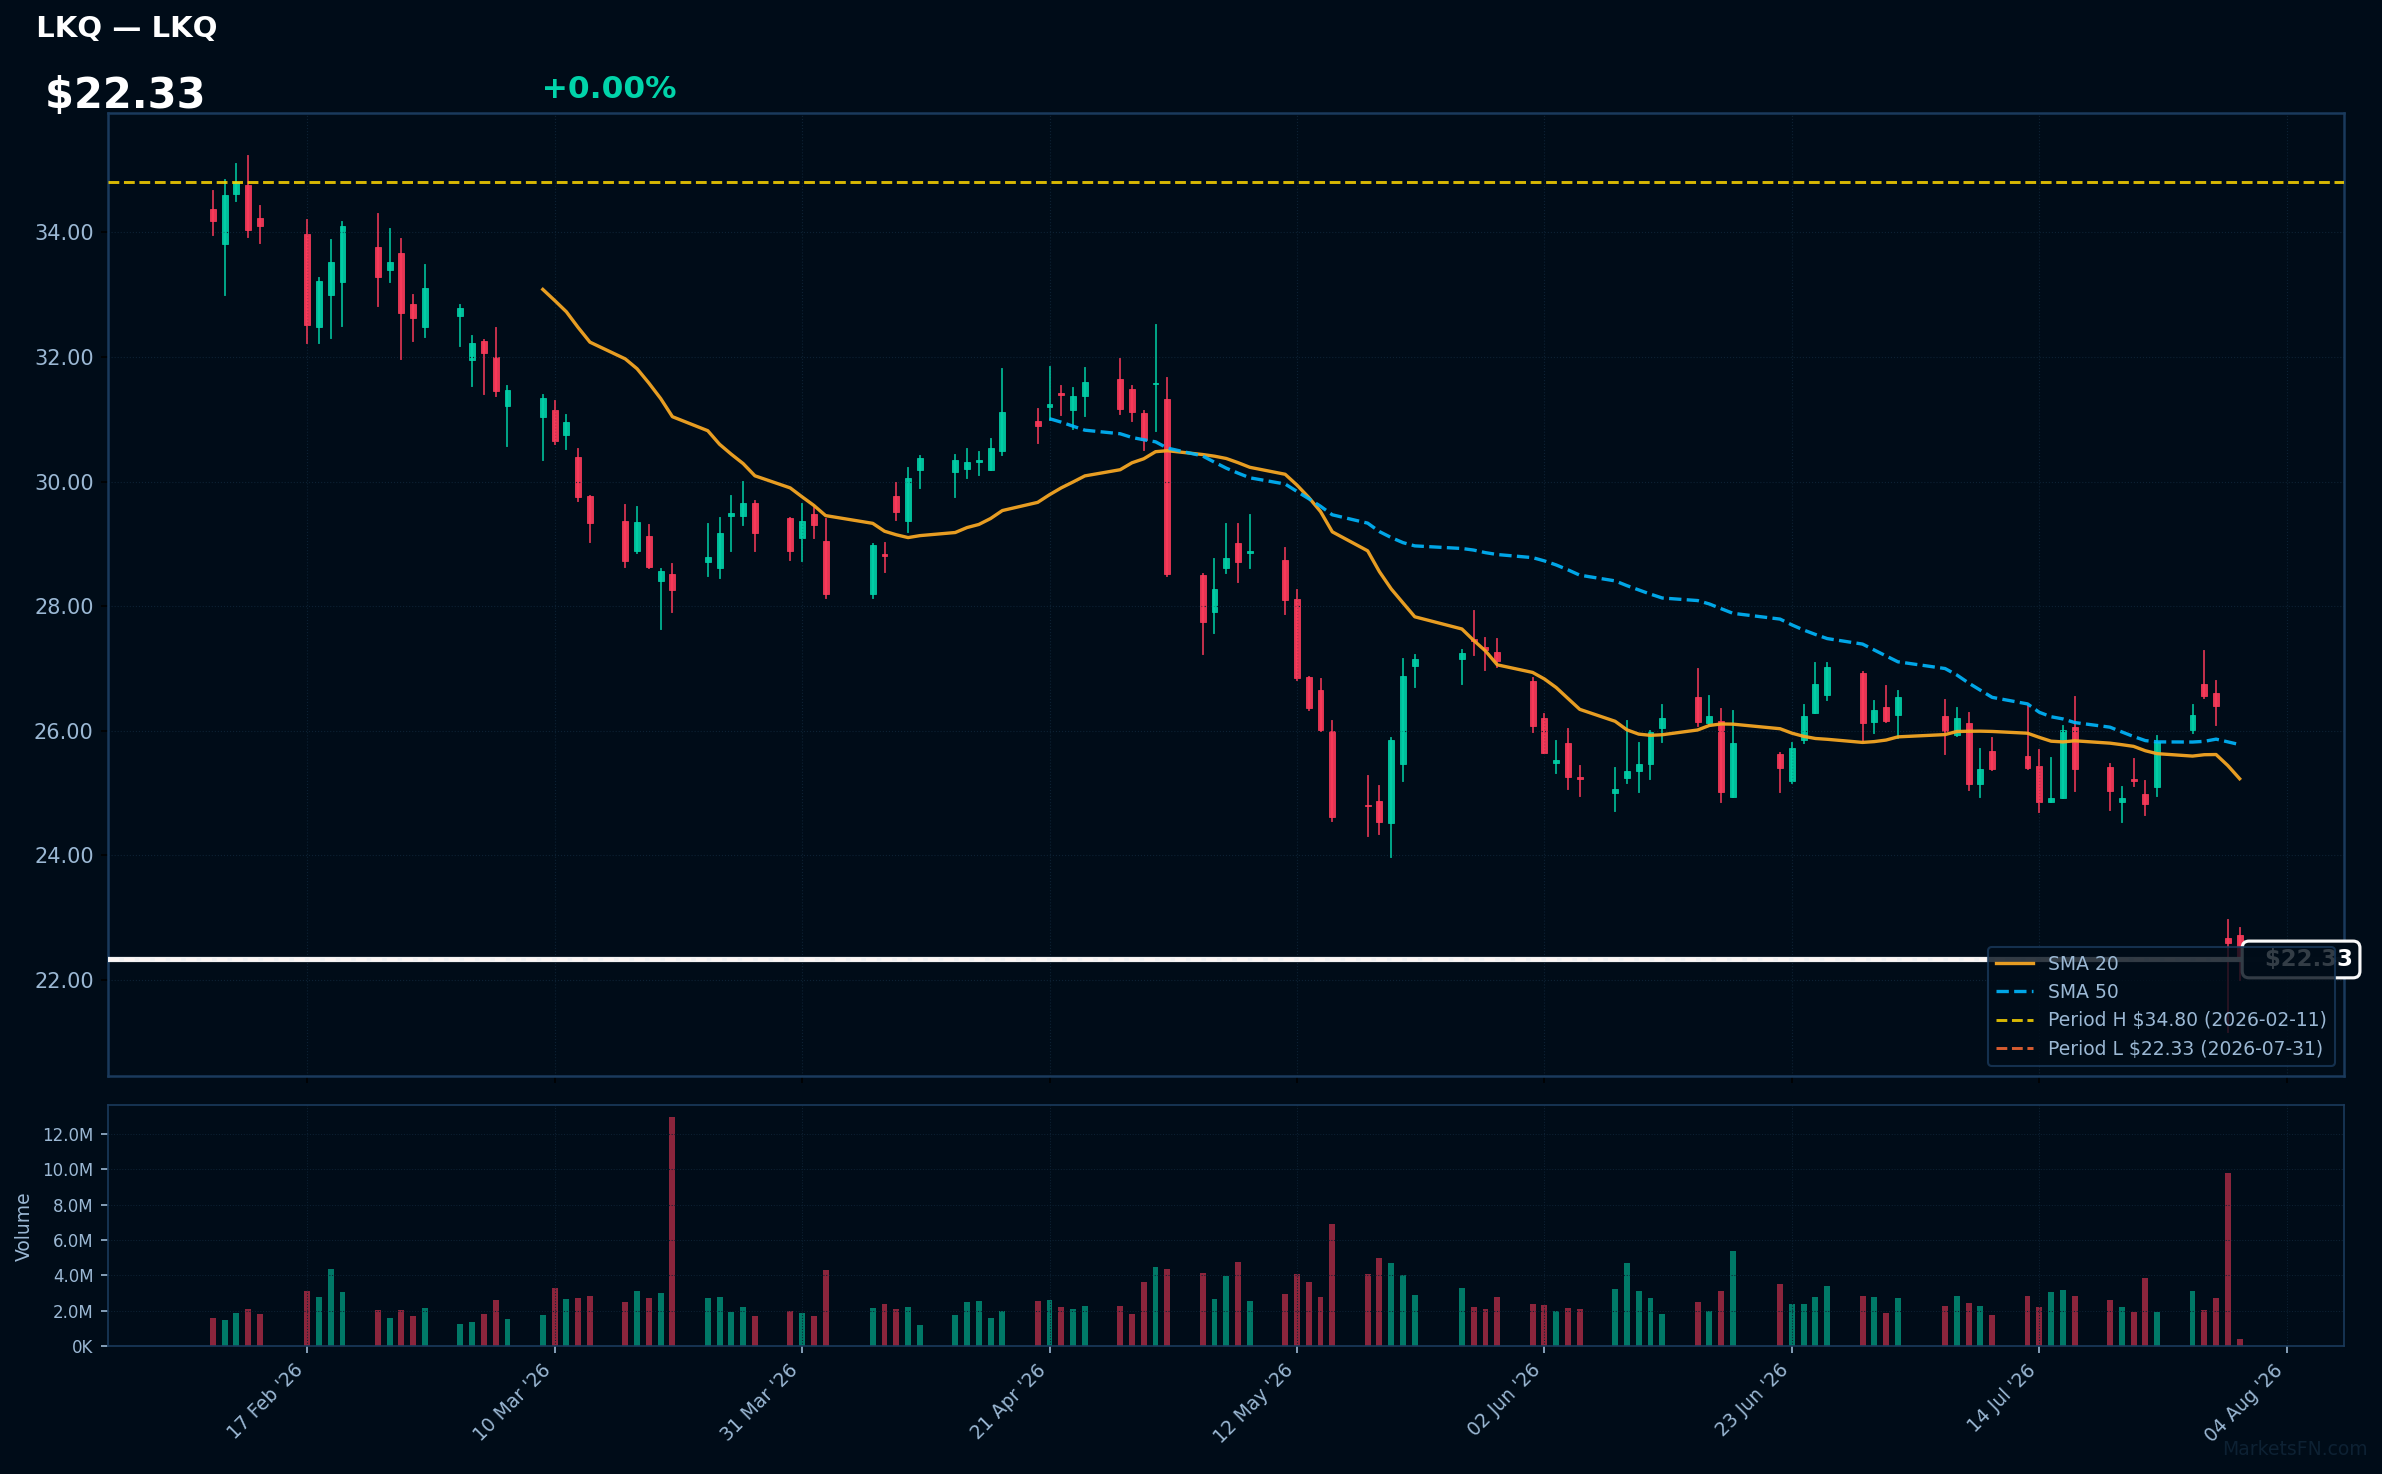Viewport: 2382px width, 1474px height.
Task: Click the 30.00 price axis label
Action: 64,483
